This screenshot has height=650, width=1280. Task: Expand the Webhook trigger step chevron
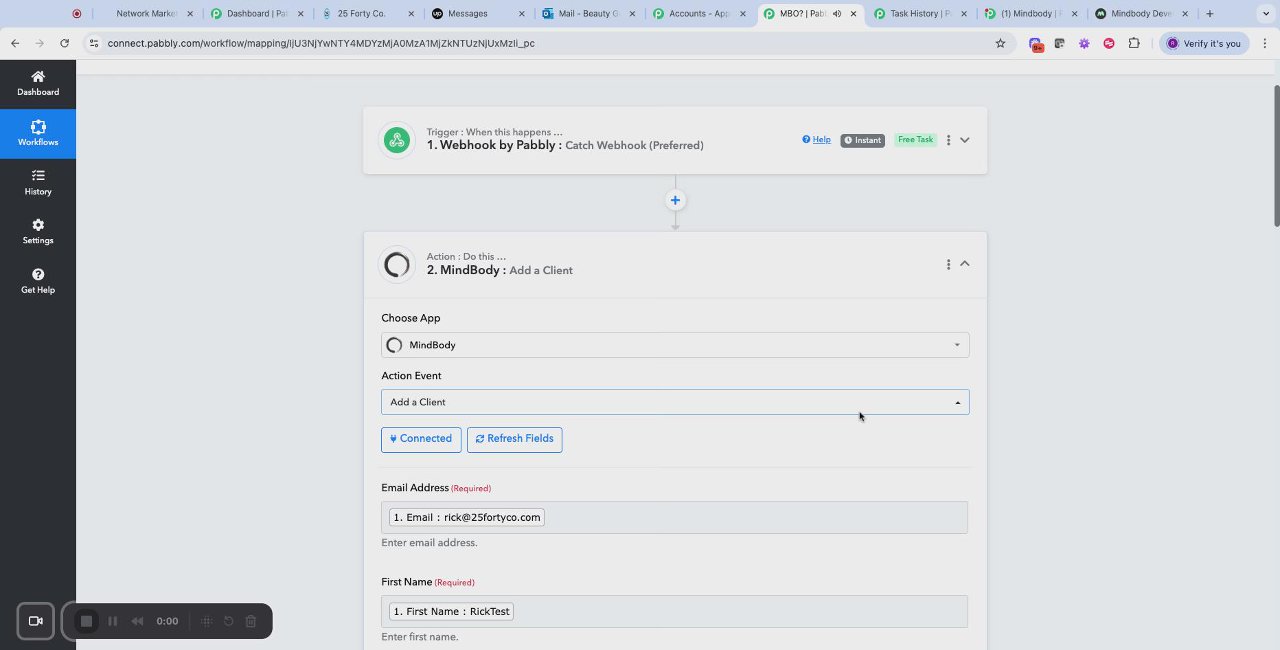click(965, 140)
